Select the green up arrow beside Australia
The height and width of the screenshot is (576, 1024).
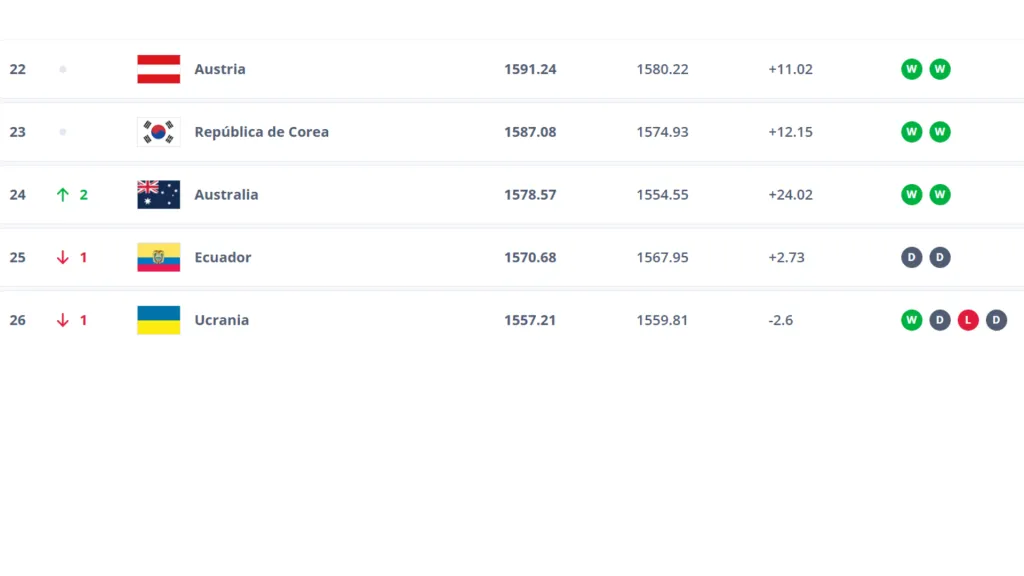(x=64, y=194)
